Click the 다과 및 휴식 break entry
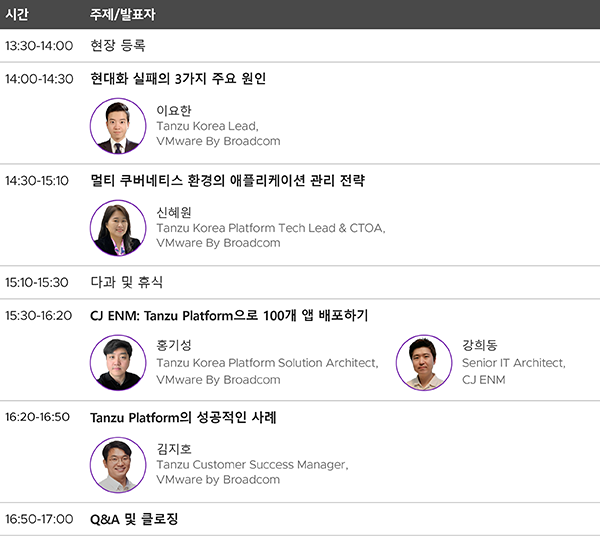The width and height of the screenshot is (600, 540). [126, 282]
